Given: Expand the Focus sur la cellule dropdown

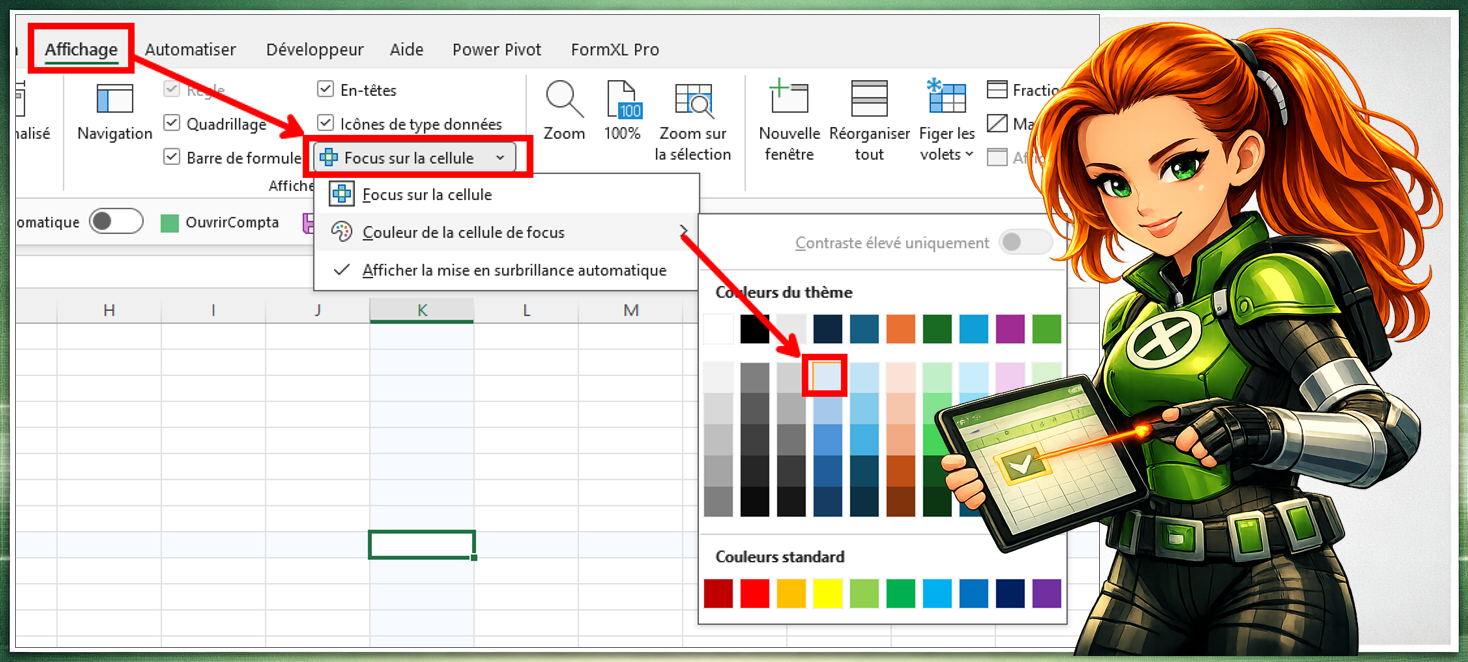Looking at the screenshot, I should pyautogui.click(x=500, y=158).
